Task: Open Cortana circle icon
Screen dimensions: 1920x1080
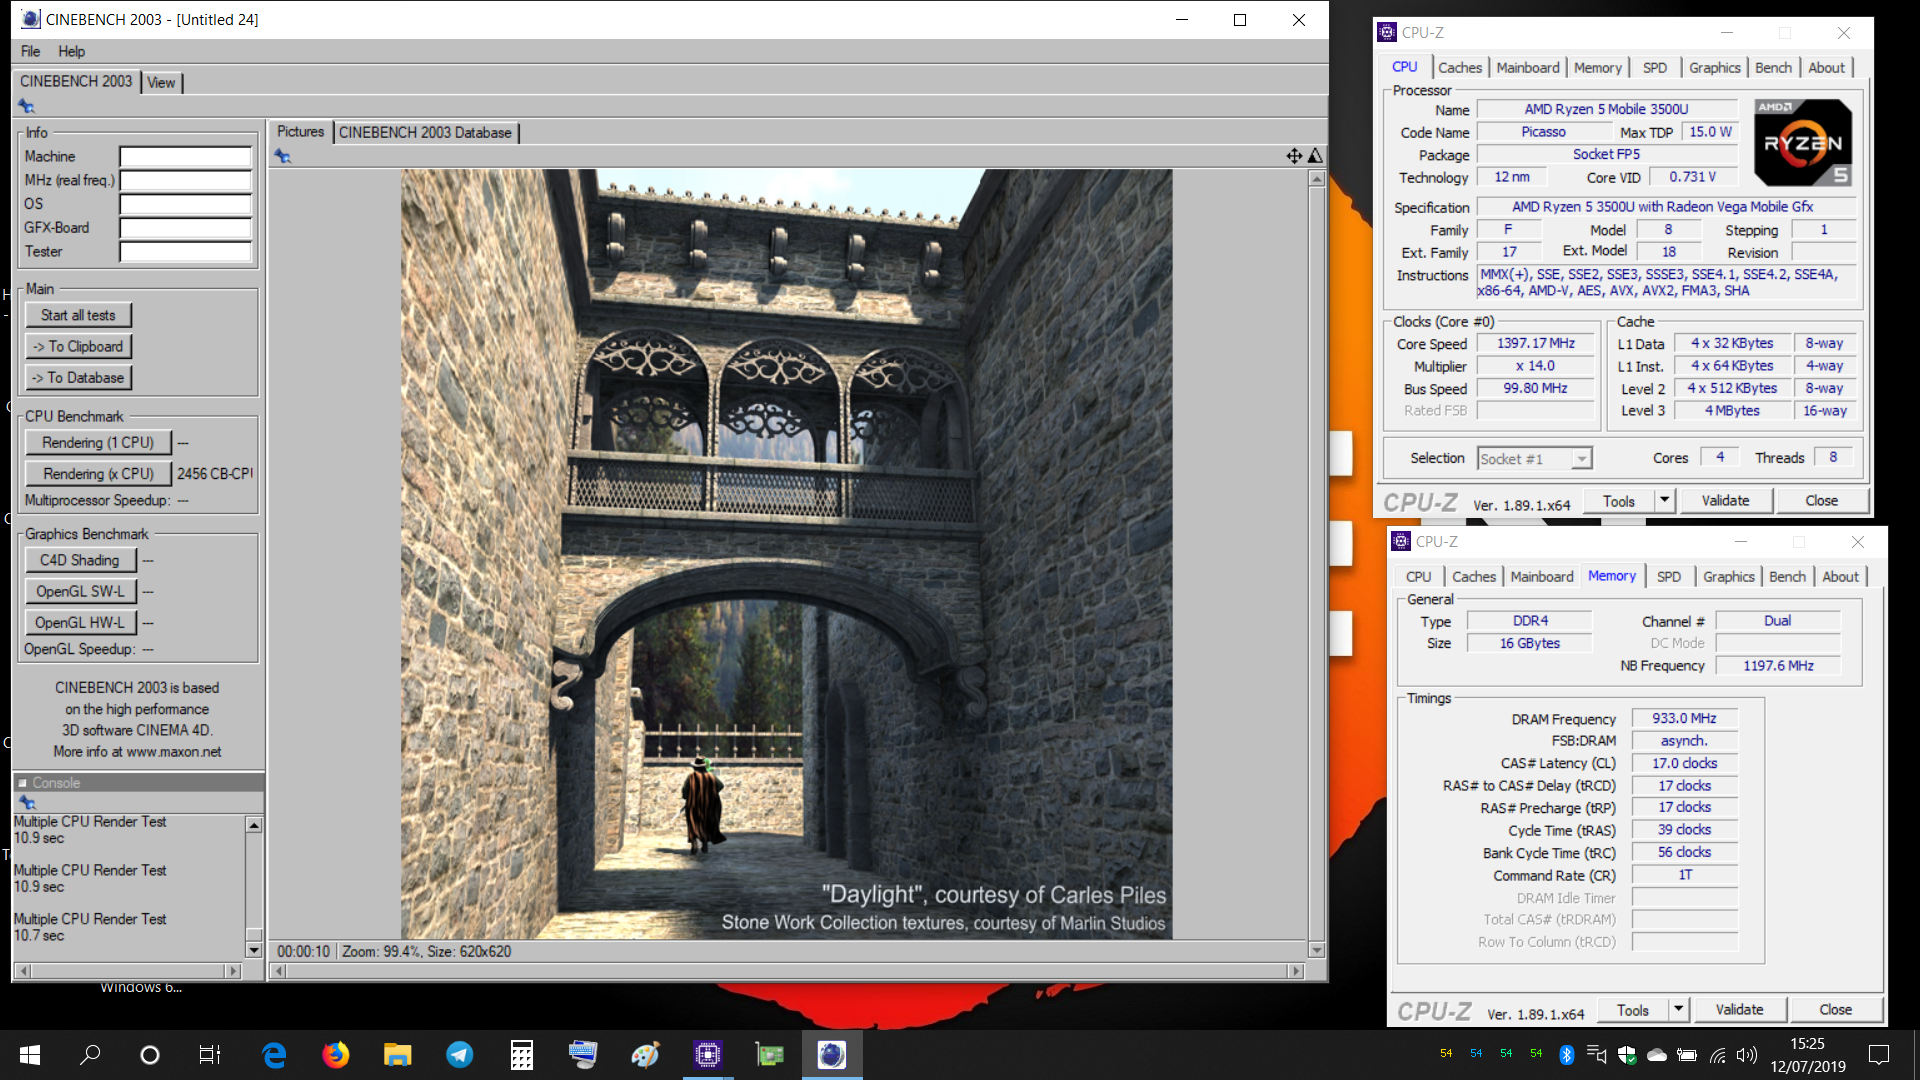Action: point(149,1055)
